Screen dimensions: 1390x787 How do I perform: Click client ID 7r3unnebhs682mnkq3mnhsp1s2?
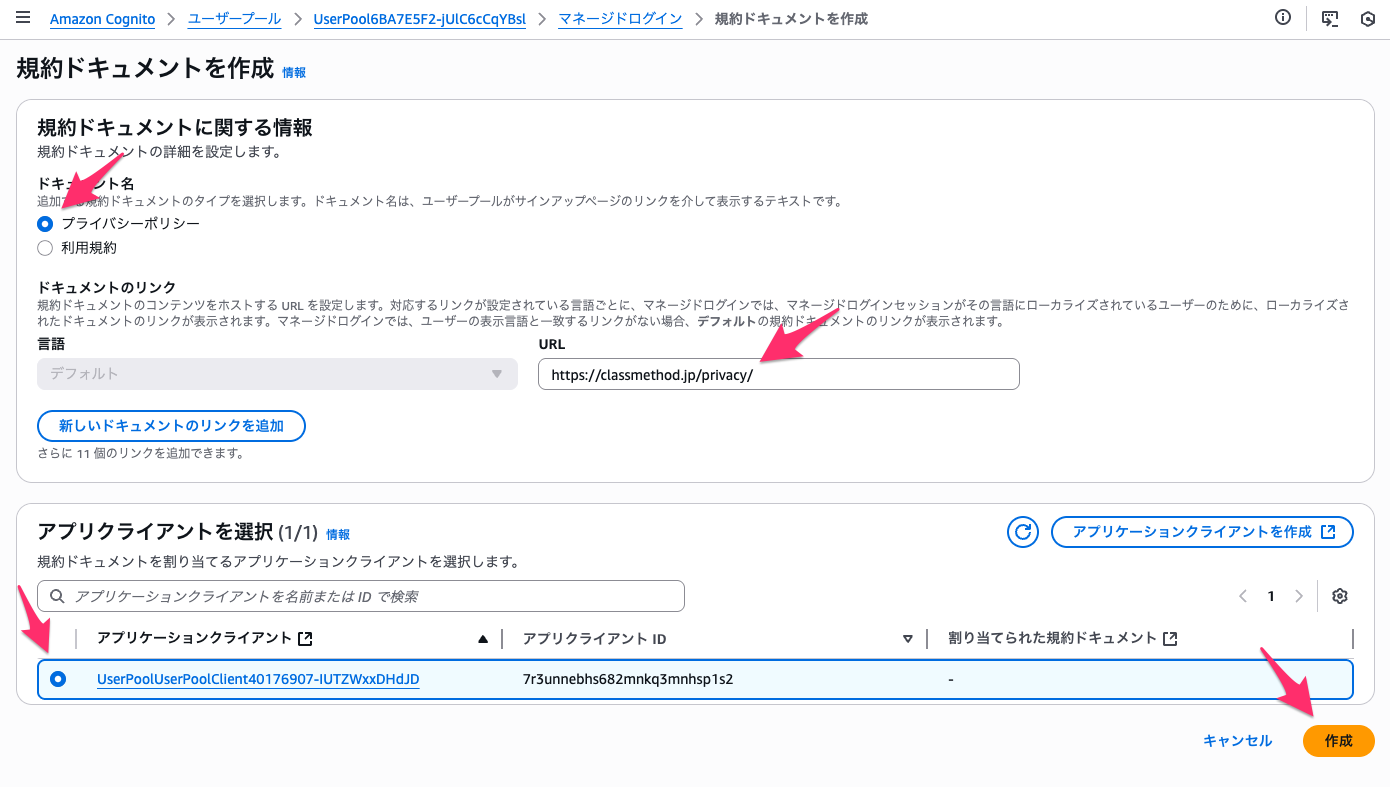point(628,680)
